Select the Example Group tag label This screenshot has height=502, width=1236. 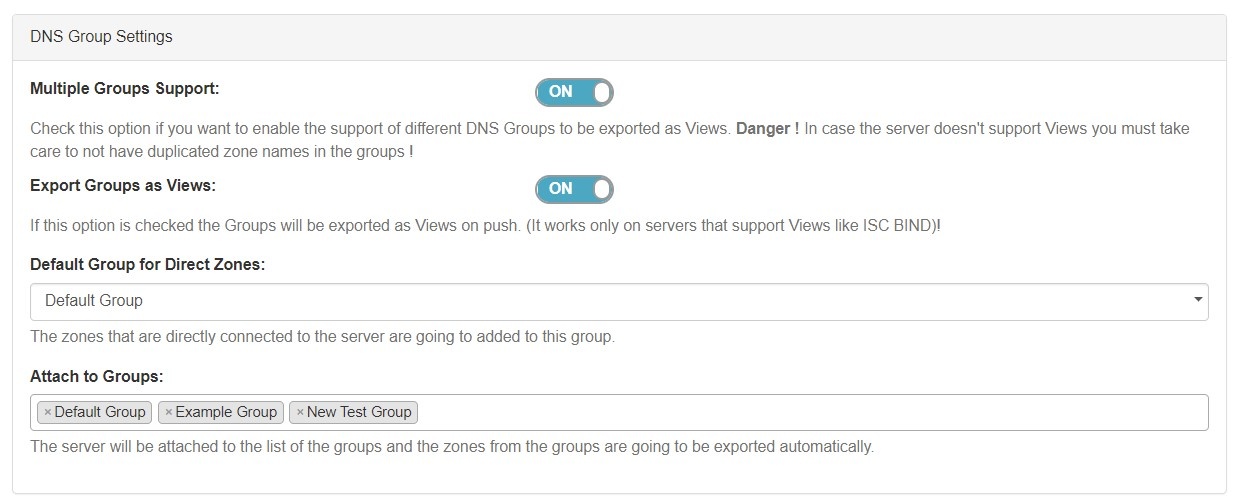(x=226, y=412)
